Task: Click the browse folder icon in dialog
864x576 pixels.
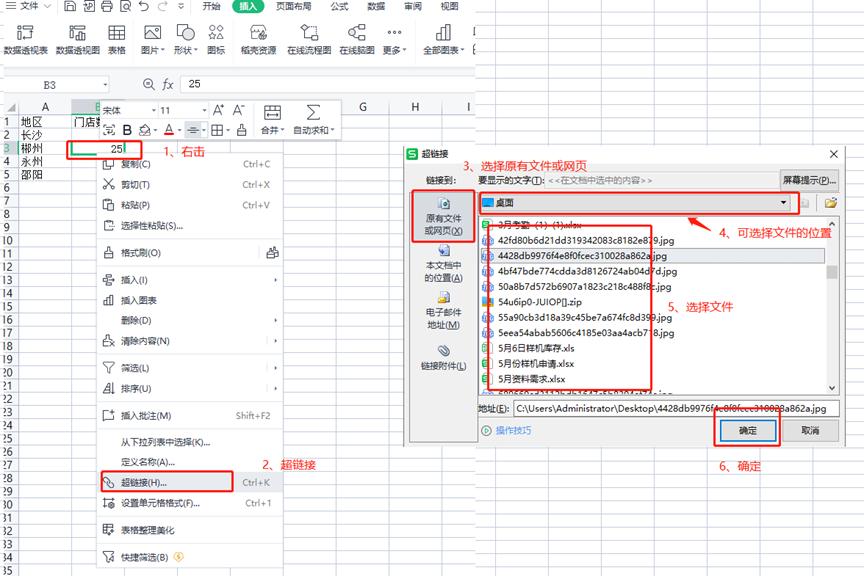Action: click(830, 203)
